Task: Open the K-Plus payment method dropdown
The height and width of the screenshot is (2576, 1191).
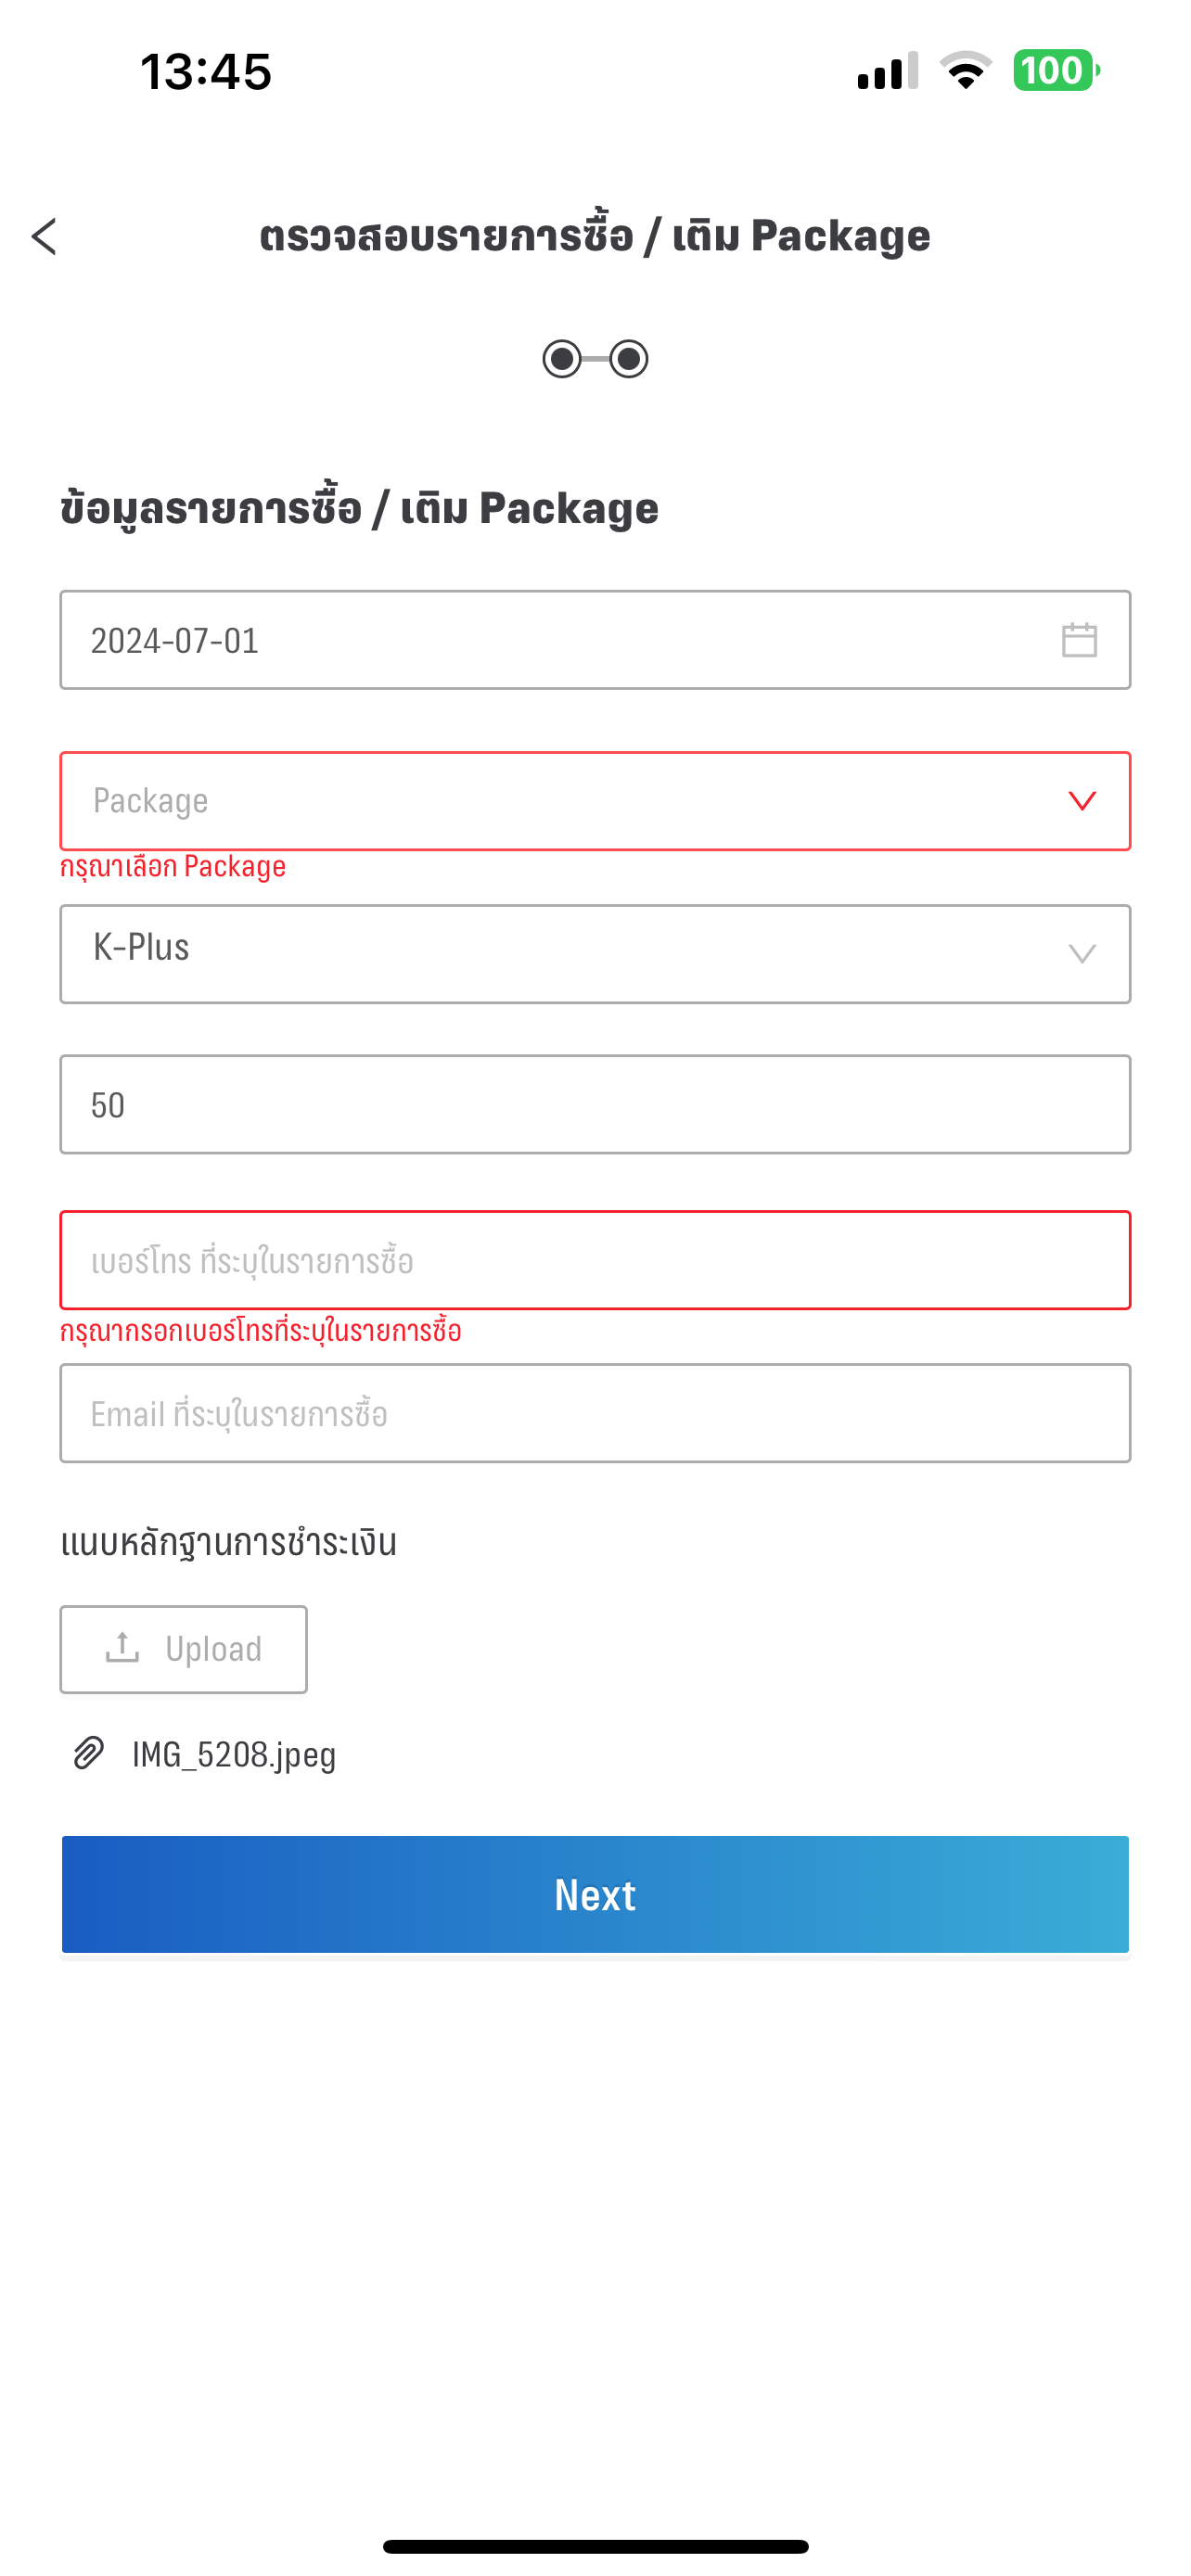Action: click(595, 954)
